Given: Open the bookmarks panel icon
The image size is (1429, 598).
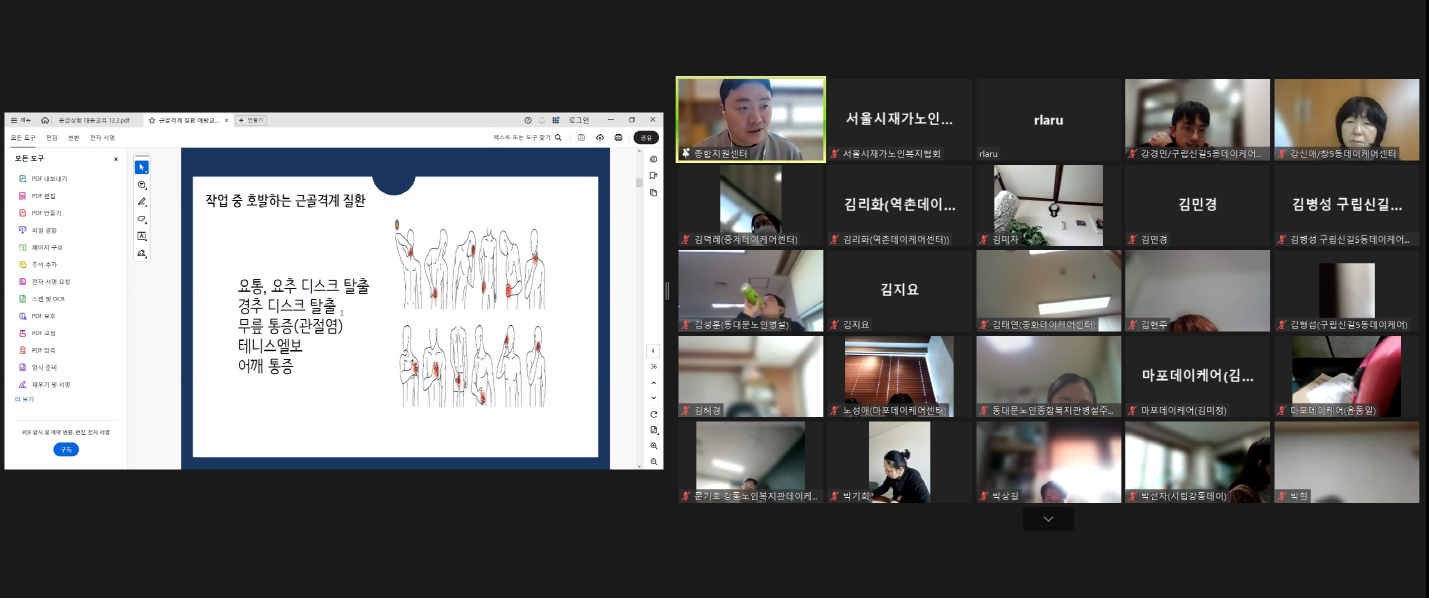Looking at the screenshot, I should click(653, 176).
